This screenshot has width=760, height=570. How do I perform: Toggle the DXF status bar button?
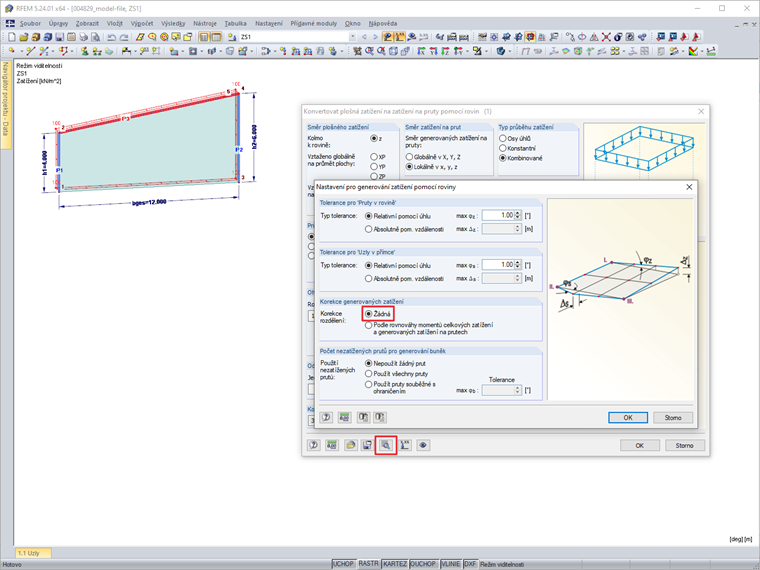coord(470,564)
